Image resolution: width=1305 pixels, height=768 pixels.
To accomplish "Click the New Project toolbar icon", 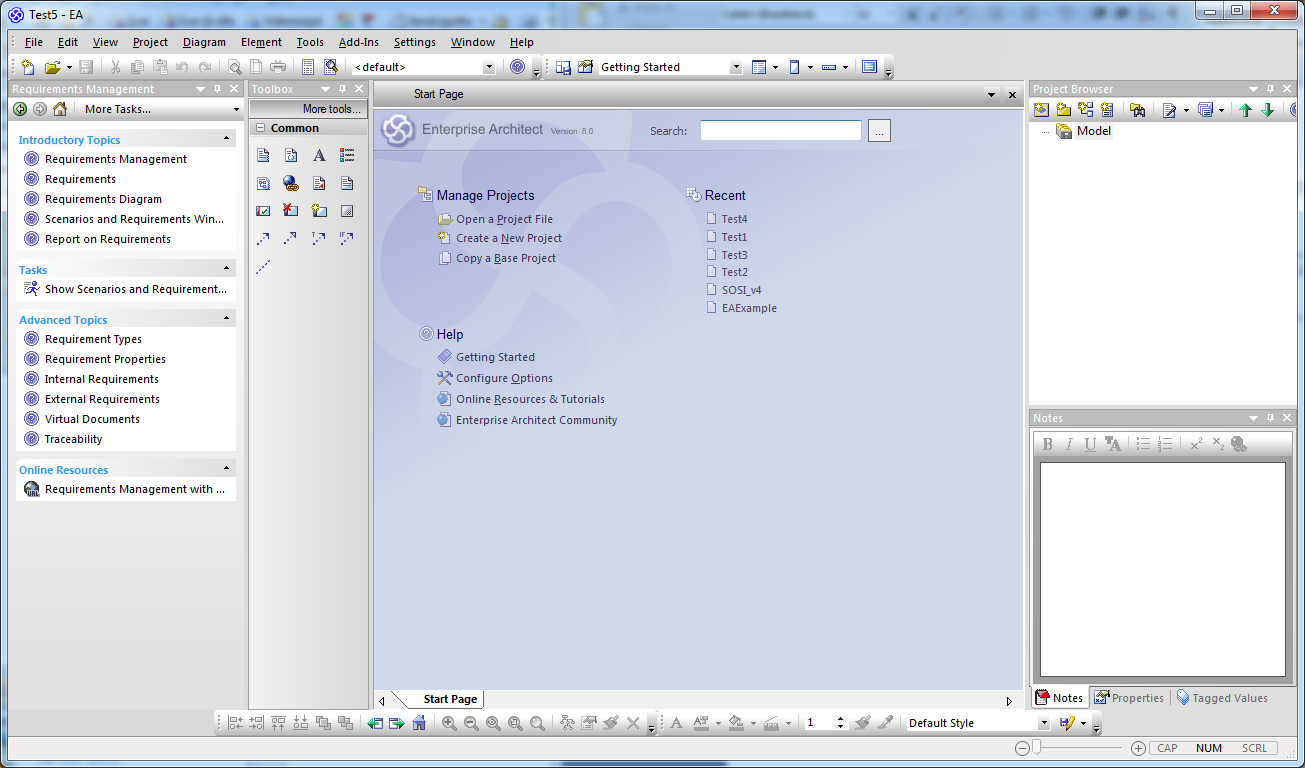I will tap(28, 67).
